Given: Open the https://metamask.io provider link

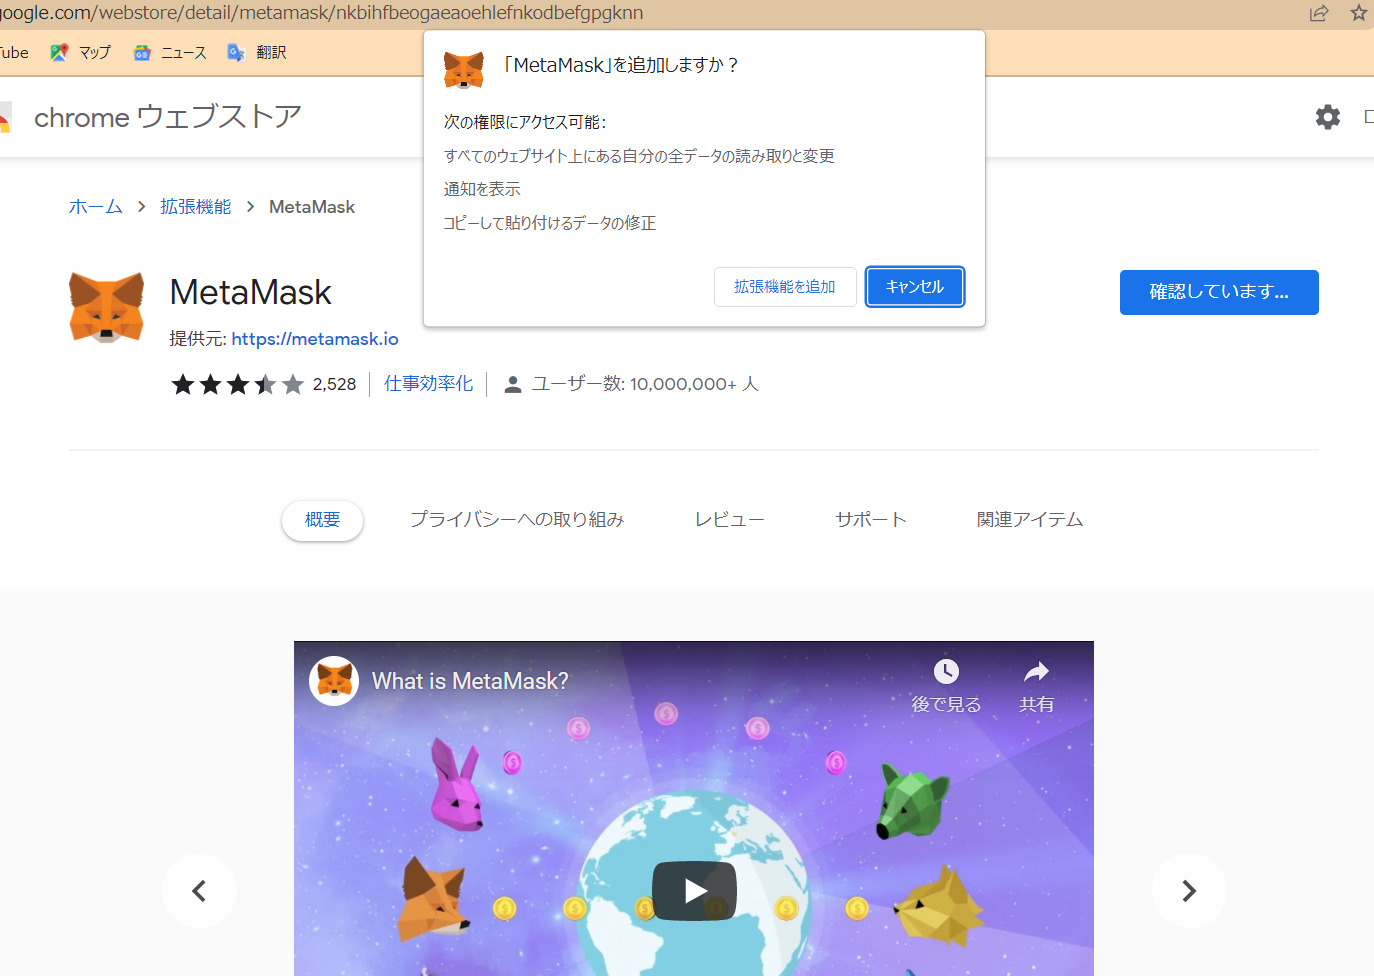Looking at the screenshot, I should (315, 339).
